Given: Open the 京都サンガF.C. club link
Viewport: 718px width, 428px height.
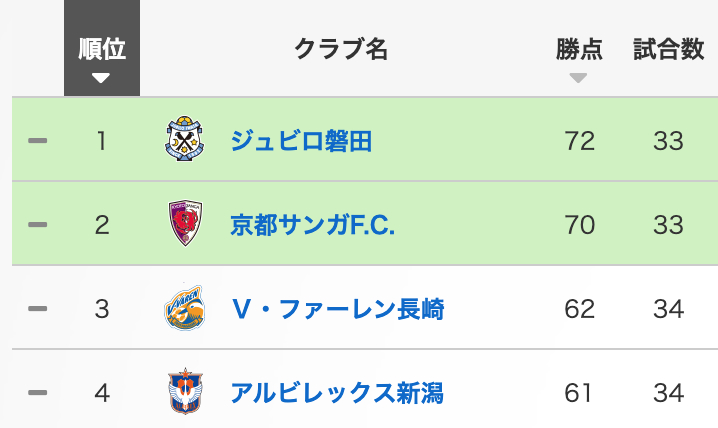Looking at the screenshot, I should point(313,225).
